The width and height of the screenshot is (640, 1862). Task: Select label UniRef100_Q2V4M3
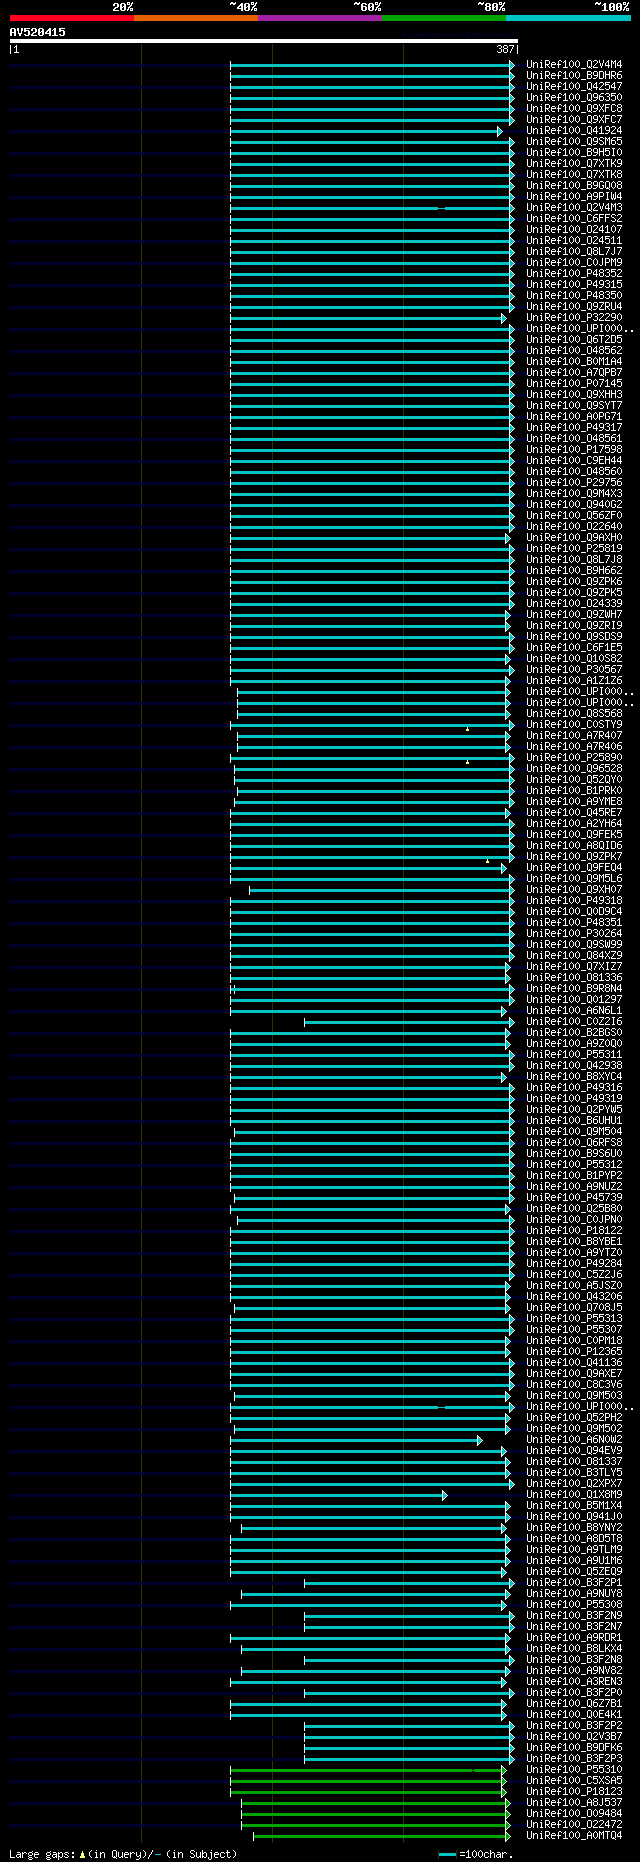[574, 207]
